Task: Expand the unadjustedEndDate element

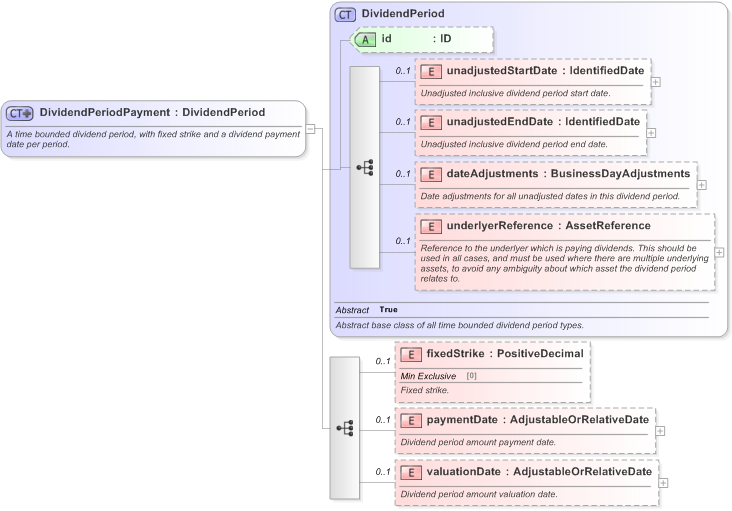Action: [651, 133]
